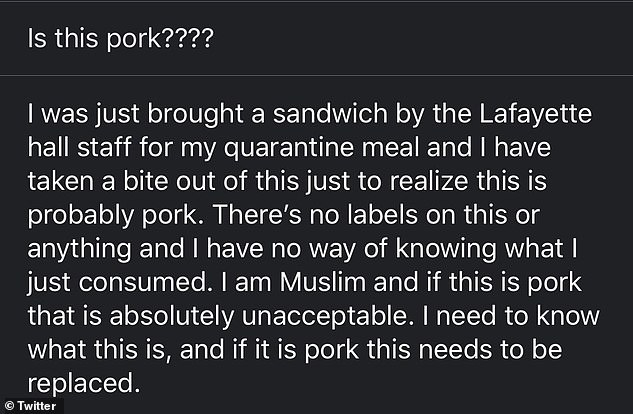Viewport: 633px width, 414px height.
Task: Place cursor on the word "brought"
Action: (195, 115)
